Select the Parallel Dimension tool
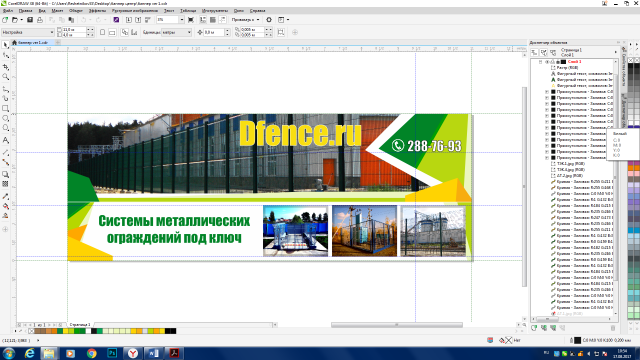The width and height of the screenshot is (640, 360). [x=5, y=152]
